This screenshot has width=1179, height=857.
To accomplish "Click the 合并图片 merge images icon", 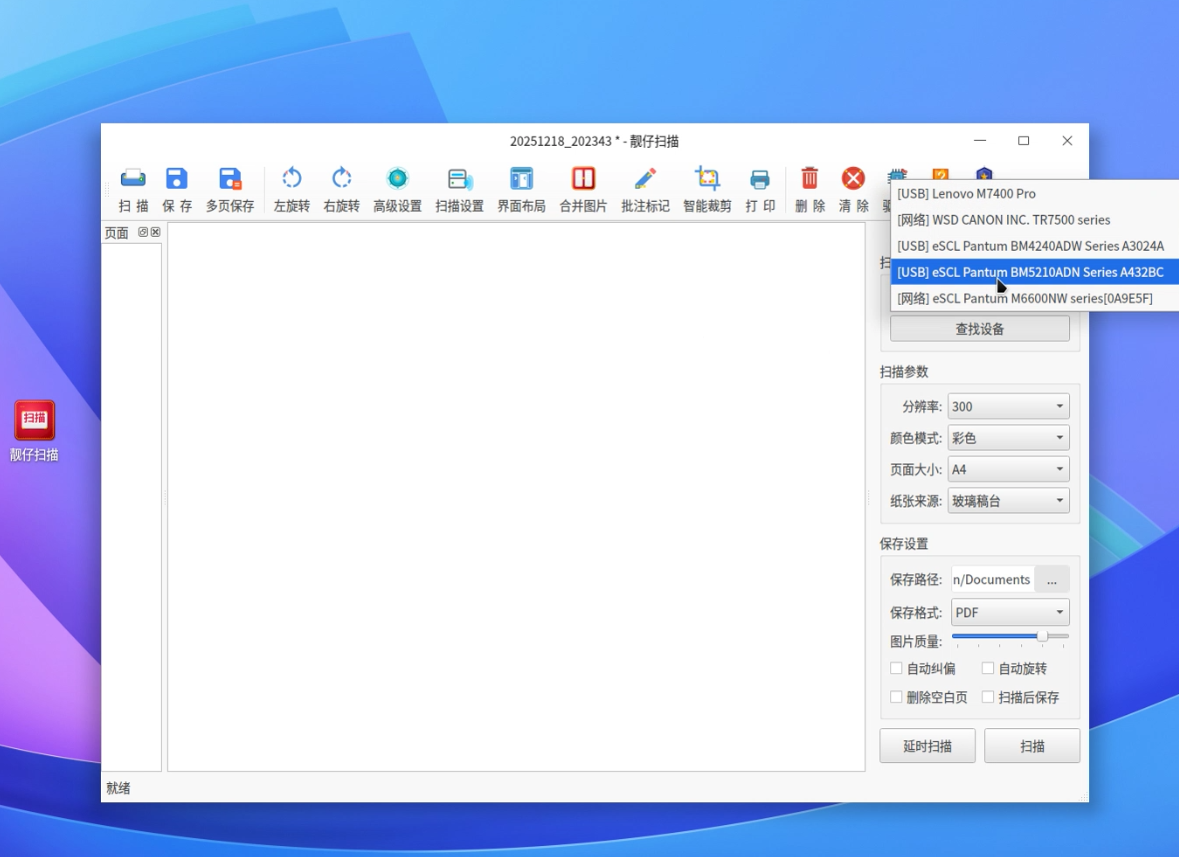I will (x=583, y=189).
